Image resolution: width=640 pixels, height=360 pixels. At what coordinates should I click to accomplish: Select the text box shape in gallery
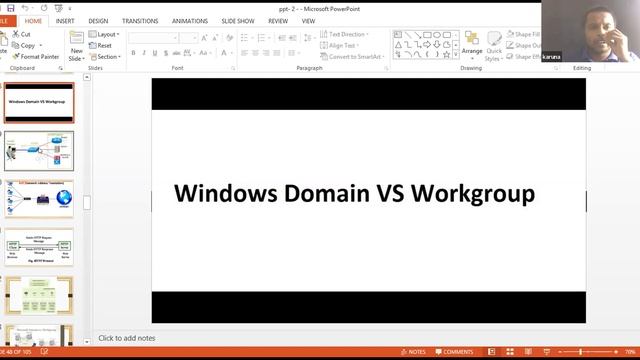[398, 35]
